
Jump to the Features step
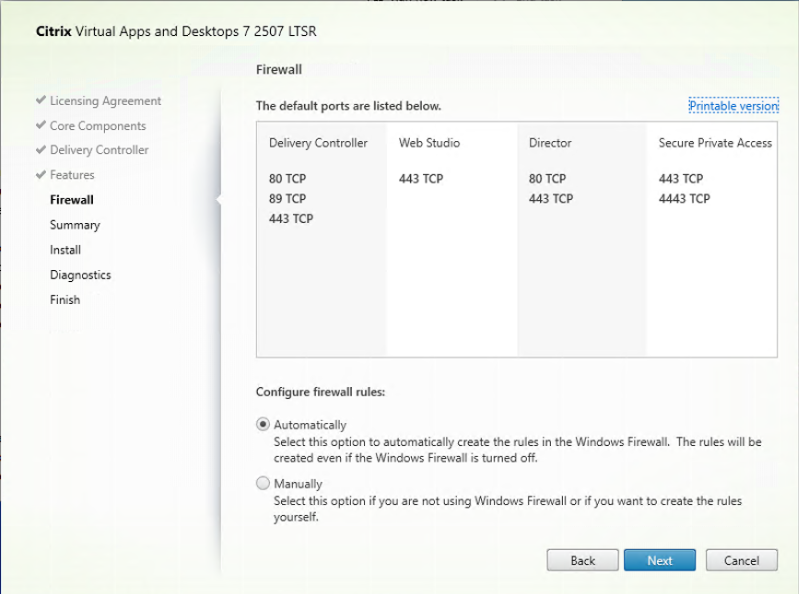pos(72,175)
